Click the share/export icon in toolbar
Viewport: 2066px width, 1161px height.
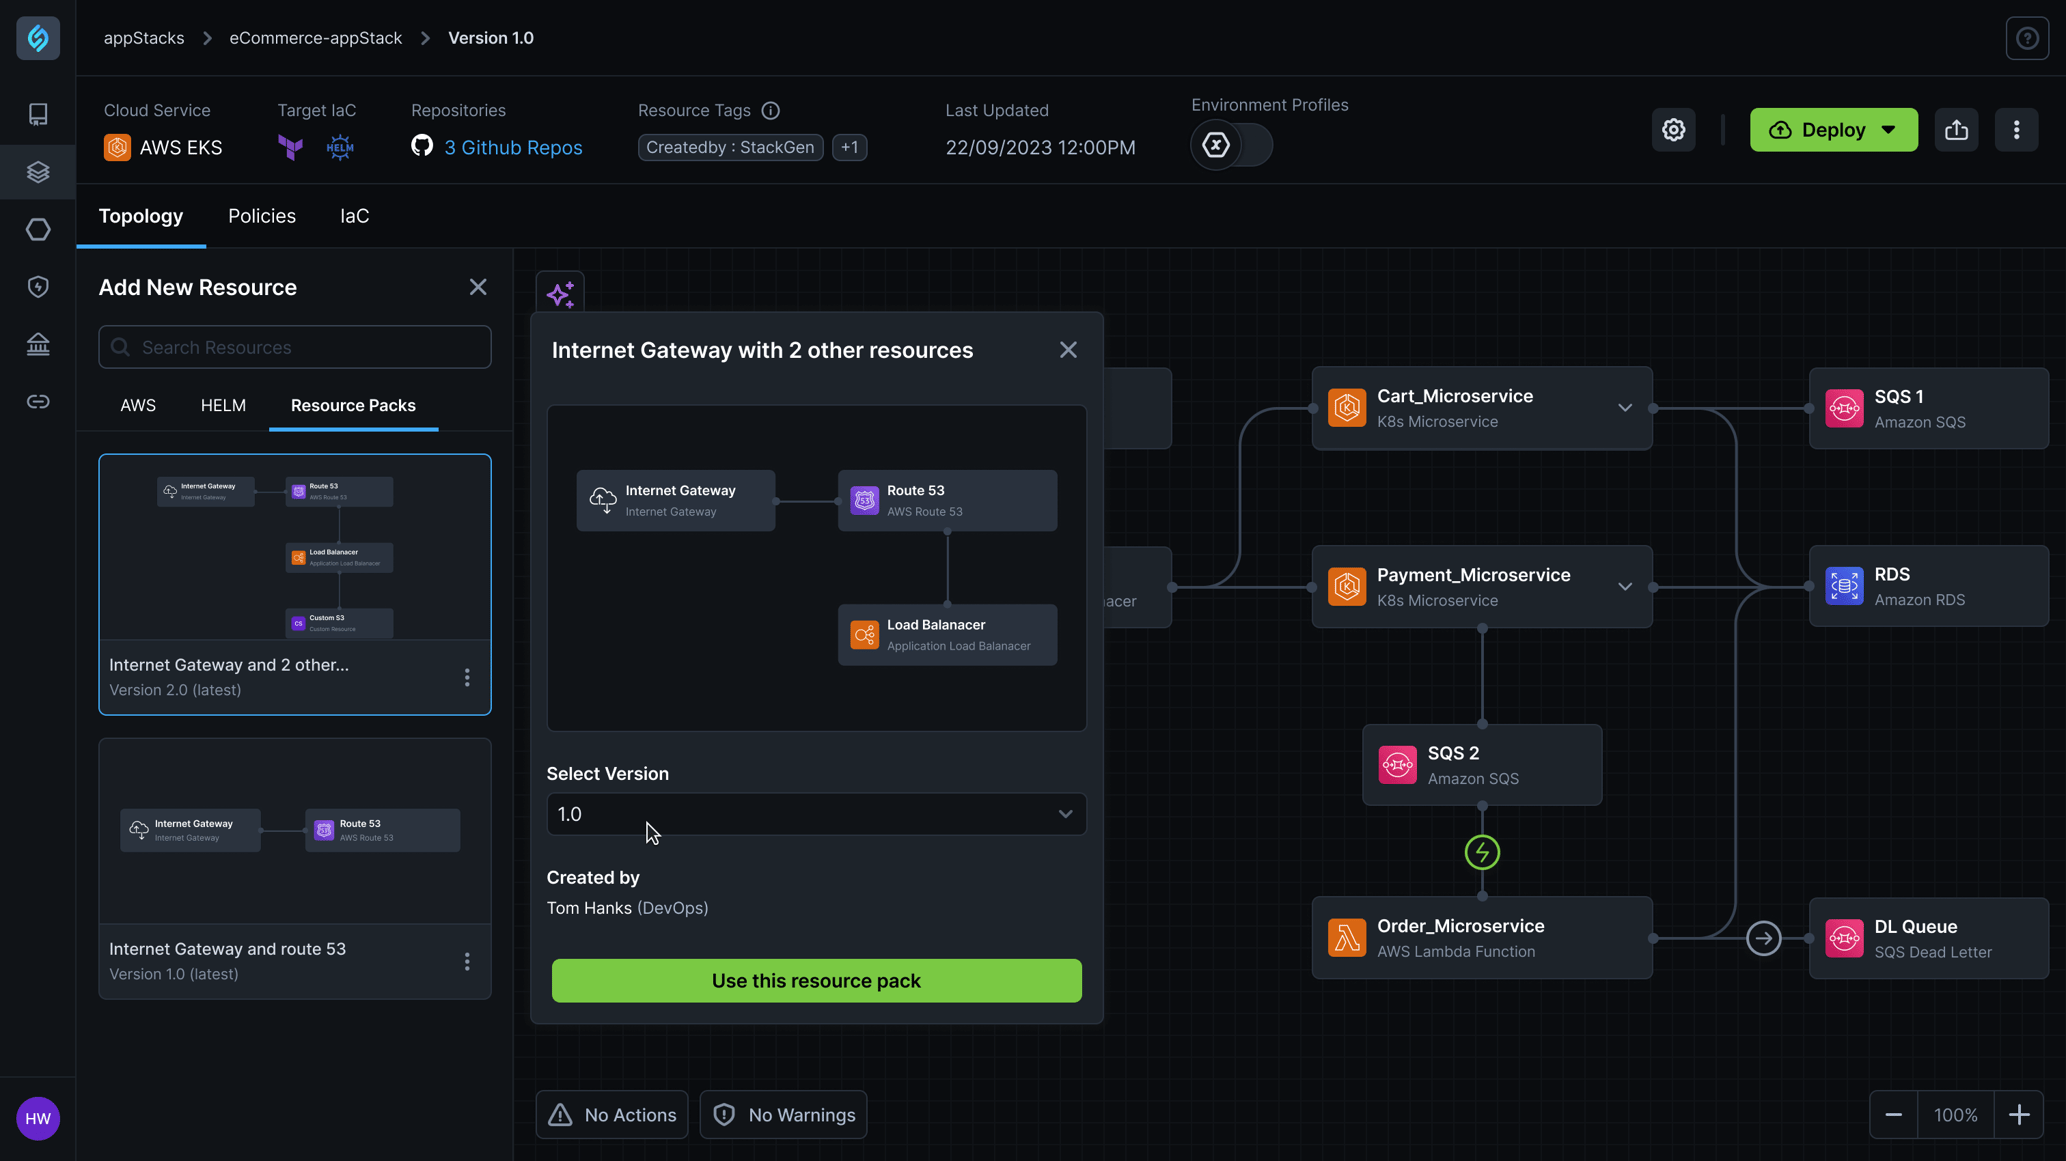tap(1955, 129)
